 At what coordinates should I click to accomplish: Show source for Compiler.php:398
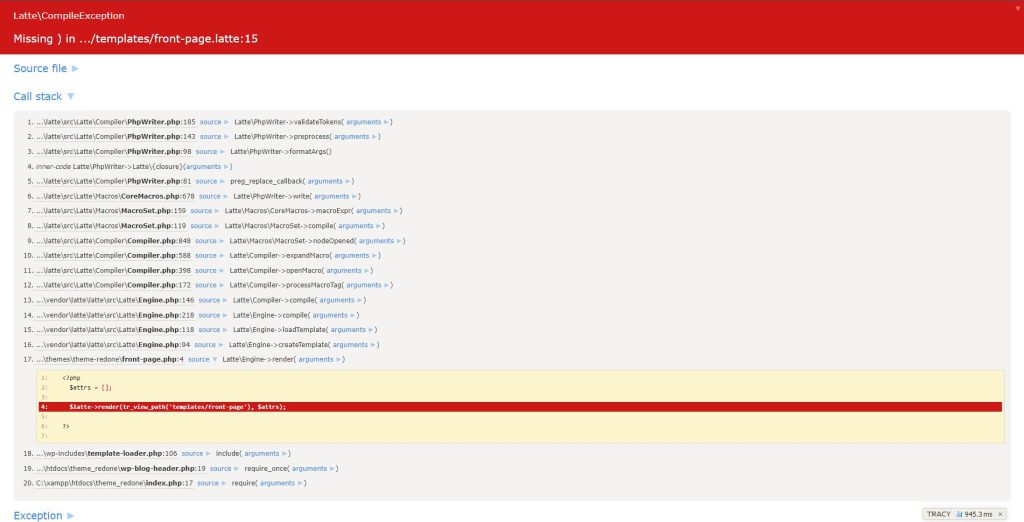pyautogui.click(x=210, y=270)
